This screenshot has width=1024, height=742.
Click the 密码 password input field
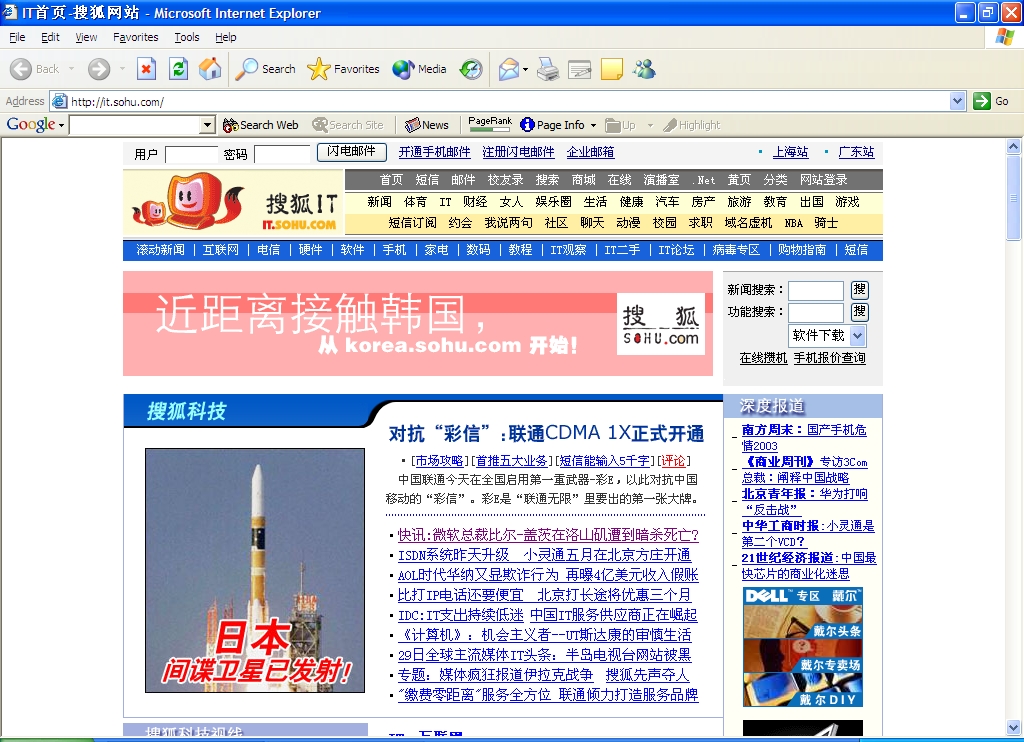282,155
